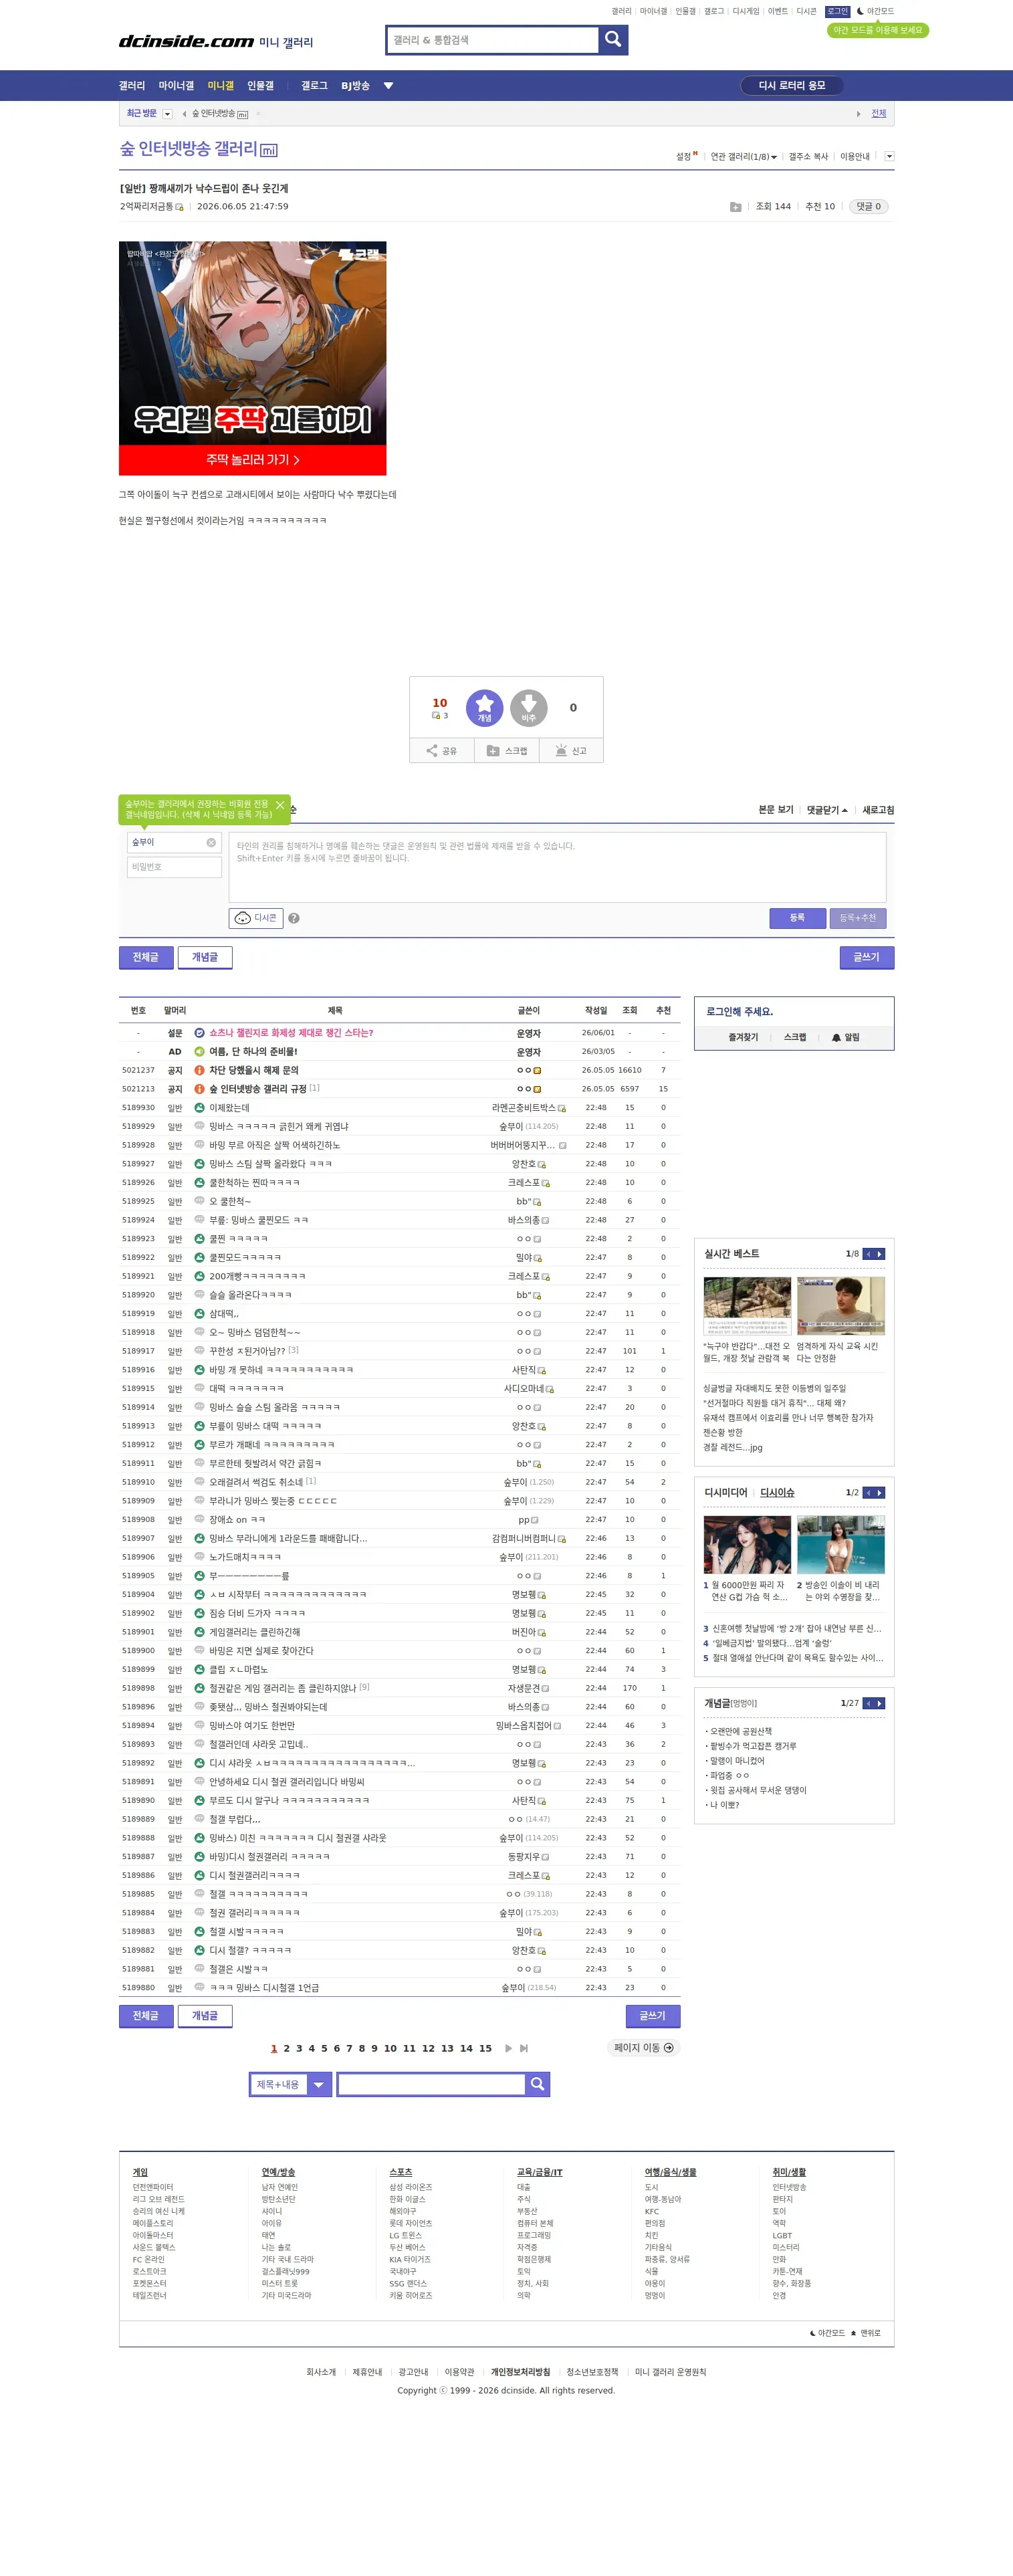The image size is (1013, 2576).
Task: Click the 맨위로 back-to-top link
Action: pos(866,2333)
